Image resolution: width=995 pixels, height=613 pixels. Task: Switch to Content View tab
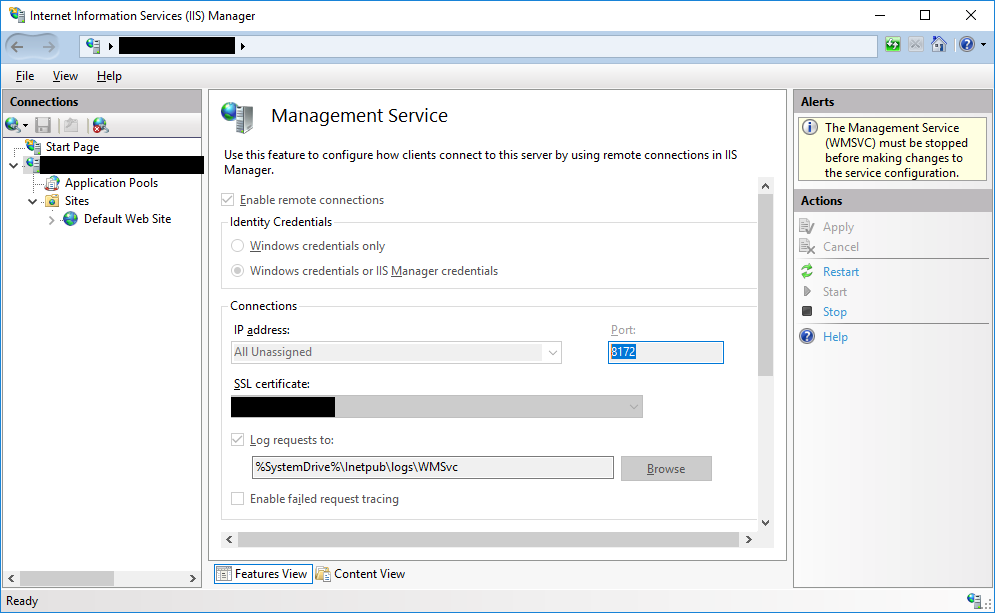pyautogui.click(x=362, y=574)
